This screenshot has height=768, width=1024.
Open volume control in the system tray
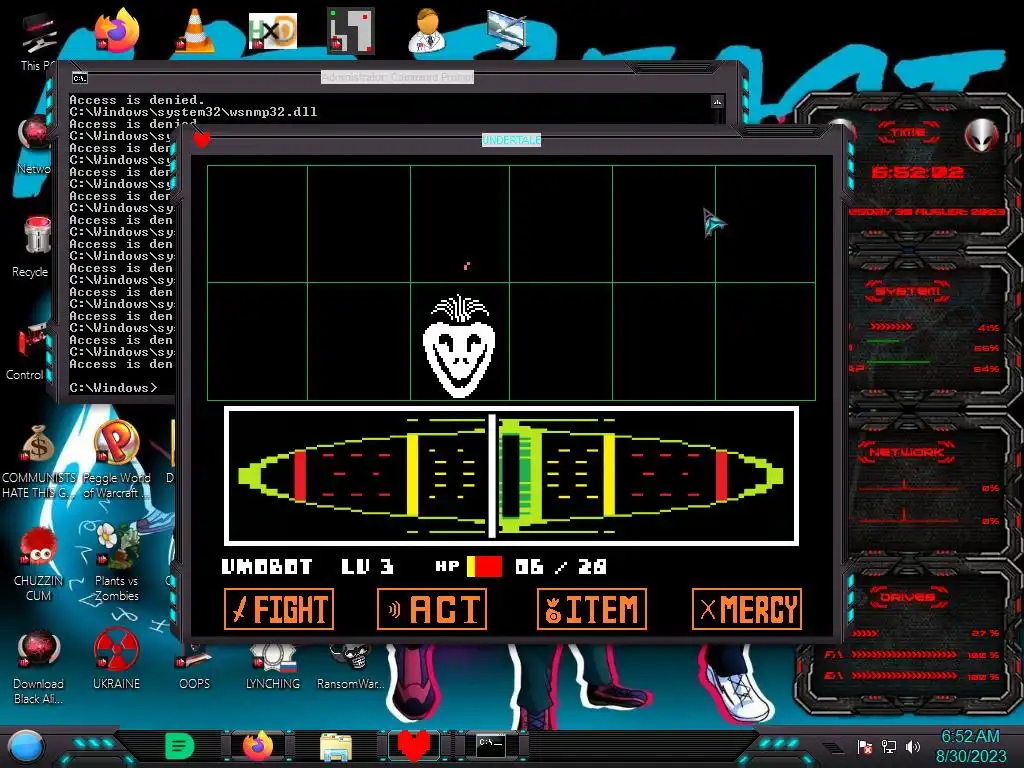coord(913,746)
